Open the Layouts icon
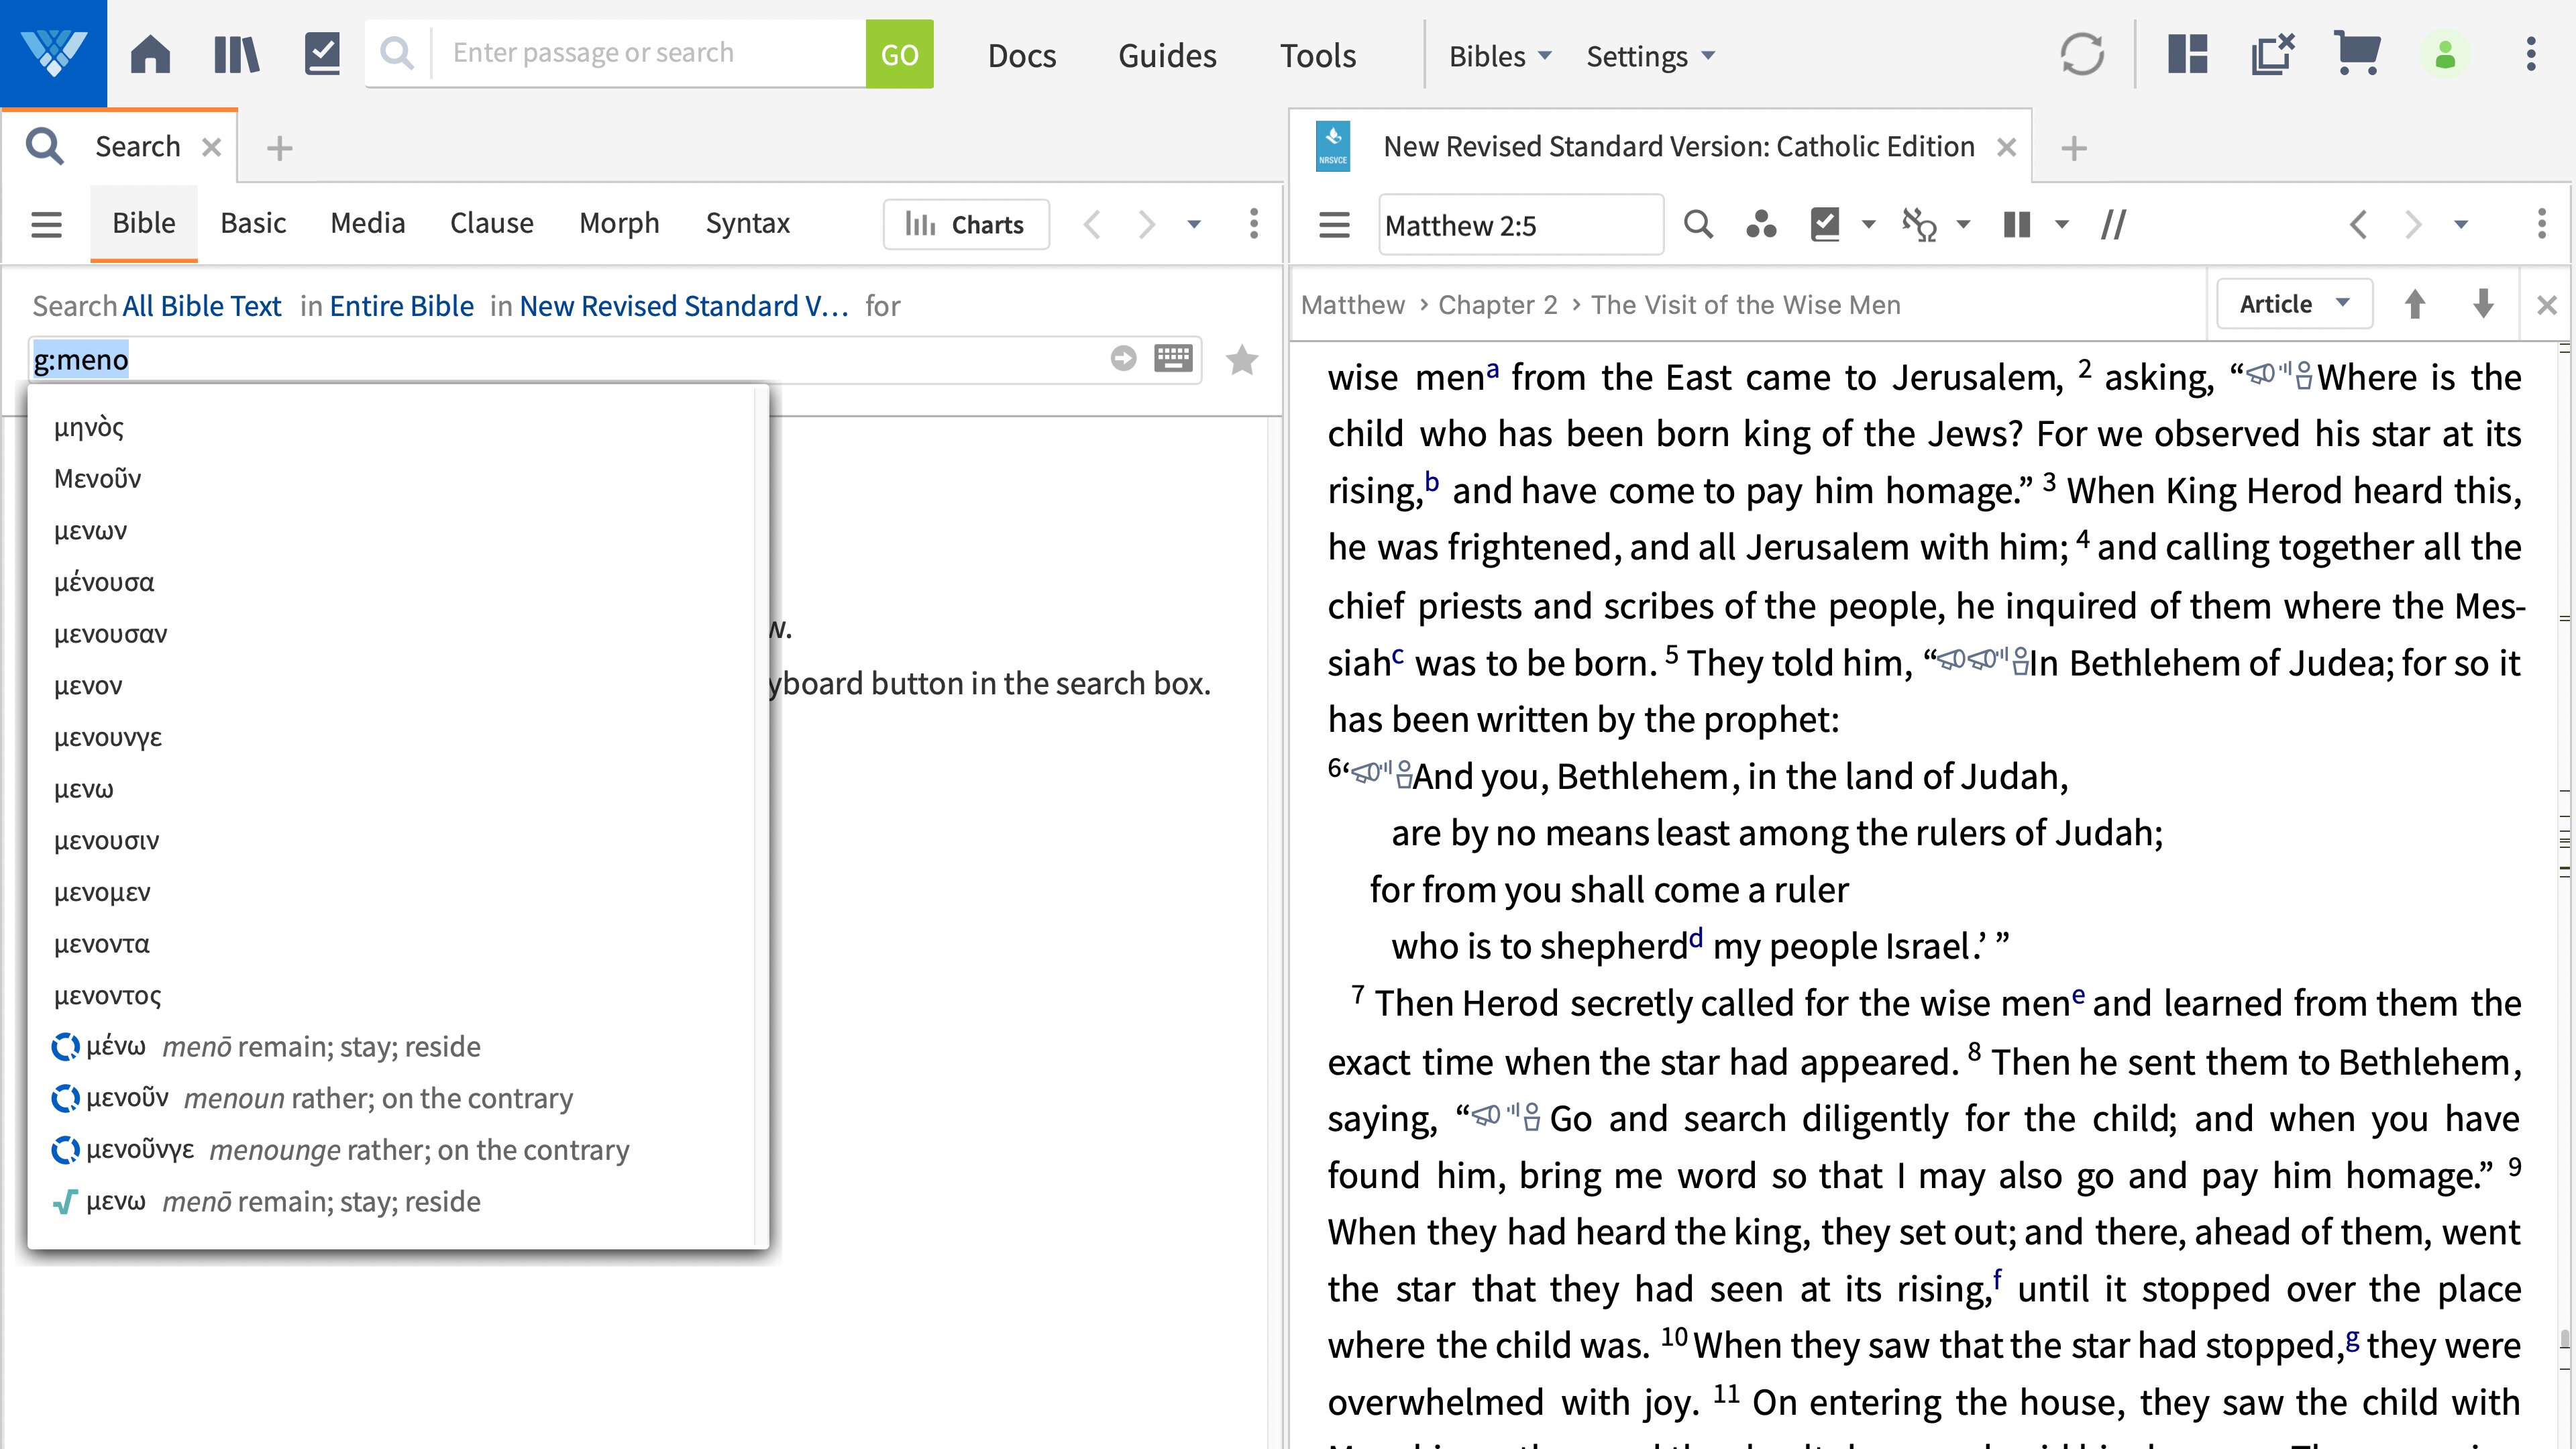 coord(2187,54)
